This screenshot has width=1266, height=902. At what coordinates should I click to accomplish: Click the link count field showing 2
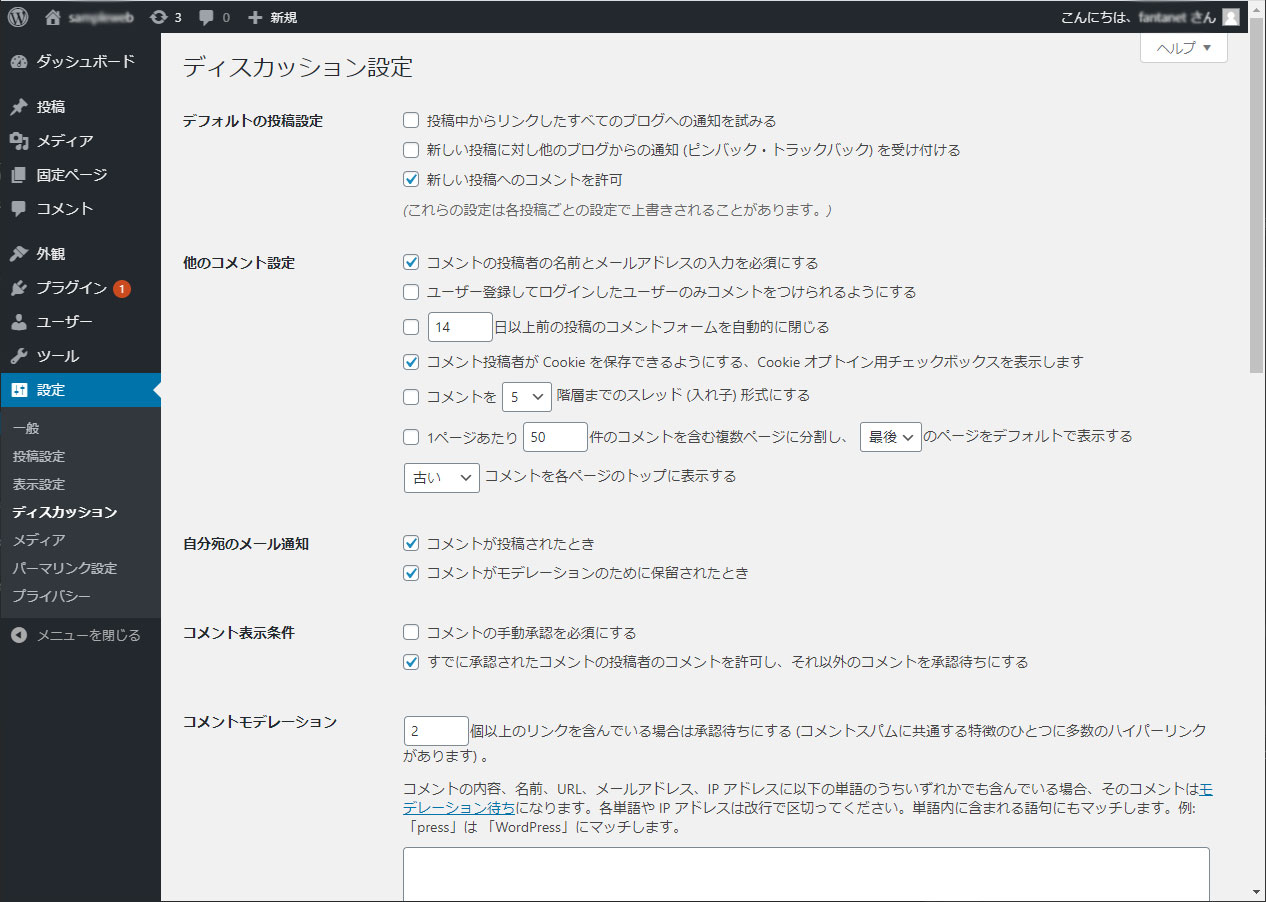(x=436, y=731)
